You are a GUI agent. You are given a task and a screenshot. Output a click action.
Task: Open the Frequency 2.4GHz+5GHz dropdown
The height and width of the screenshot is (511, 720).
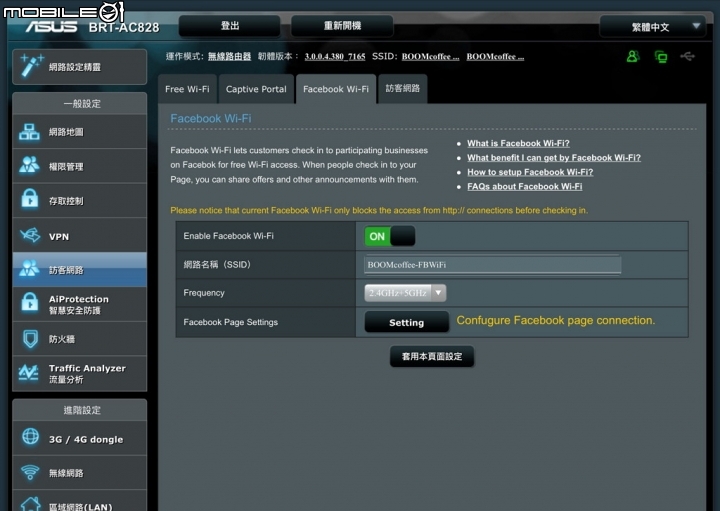pyautogui.click(x=405, y=293)
